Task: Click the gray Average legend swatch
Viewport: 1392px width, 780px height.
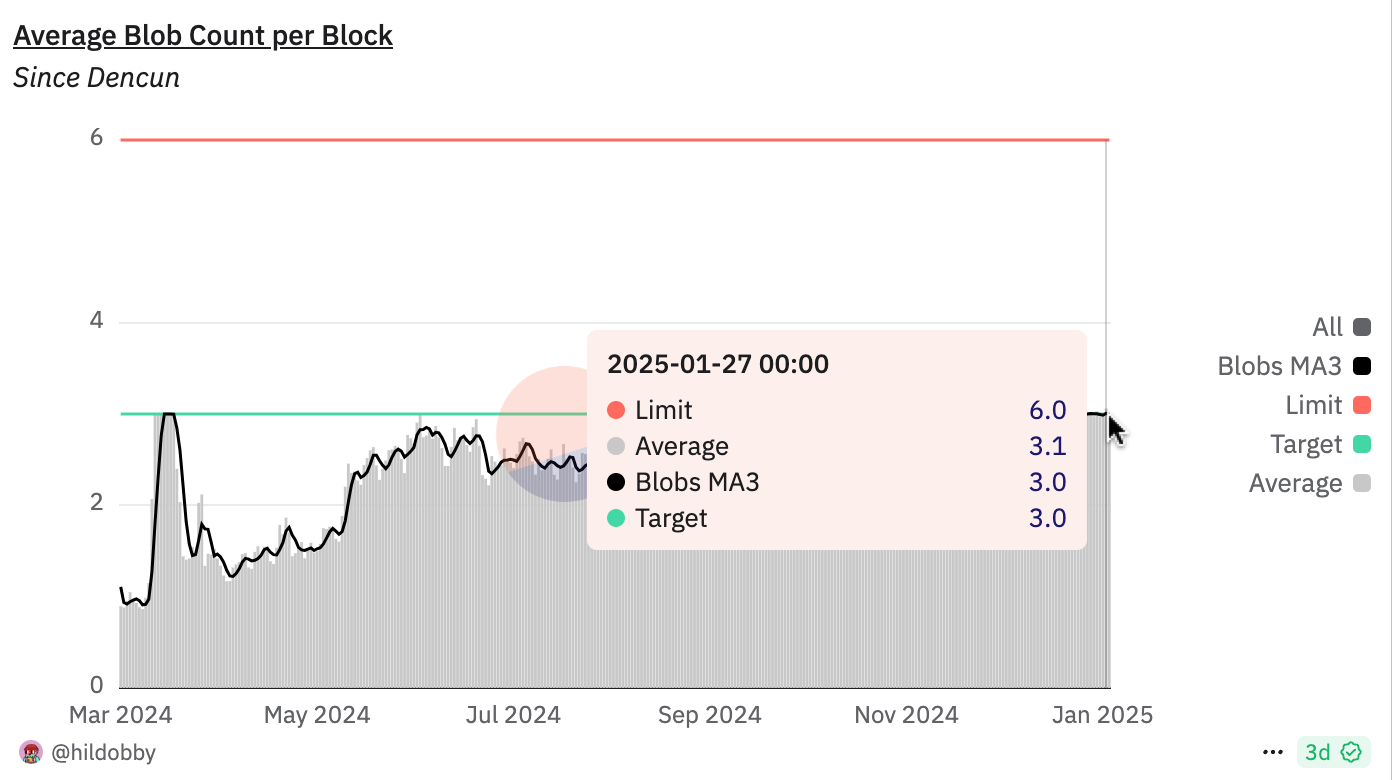Action: (x=1361, y=483)
